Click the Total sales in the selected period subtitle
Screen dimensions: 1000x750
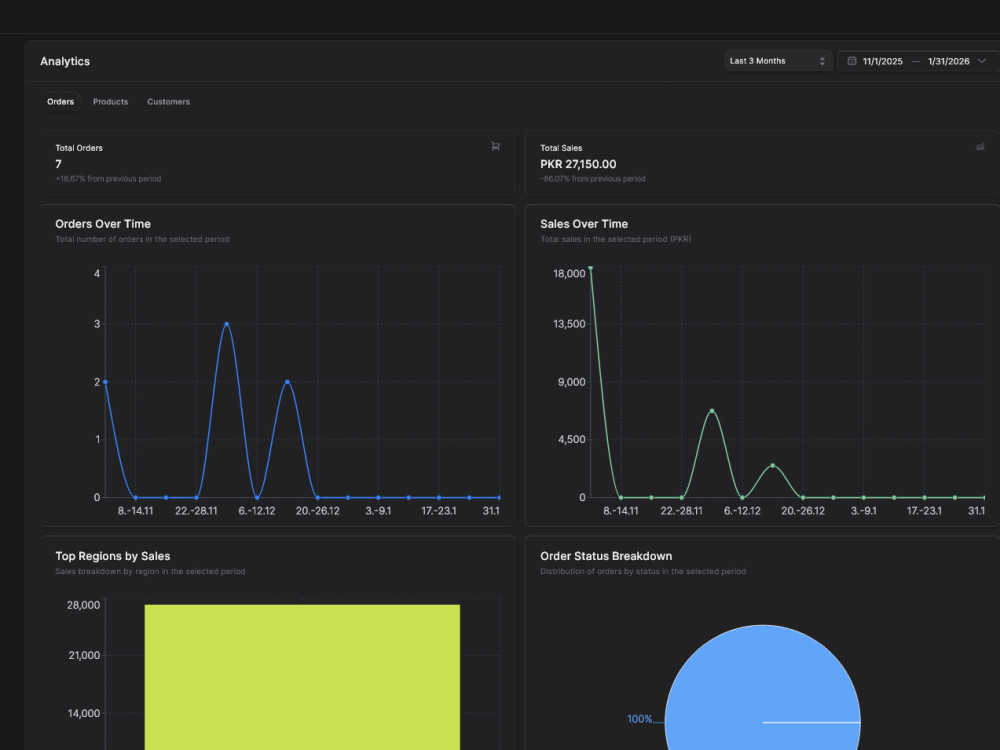pyautogui.click(x=615, y=239)
